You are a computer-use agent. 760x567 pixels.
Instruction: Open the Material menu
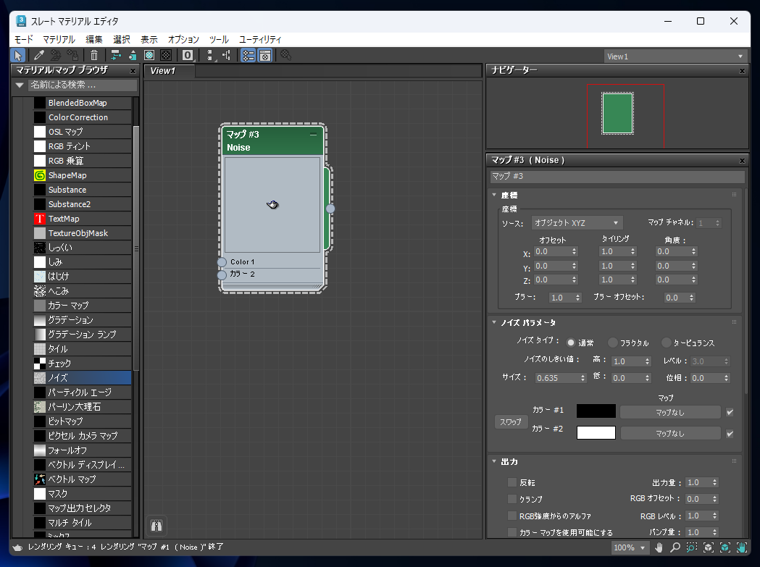tap(59, 40)
